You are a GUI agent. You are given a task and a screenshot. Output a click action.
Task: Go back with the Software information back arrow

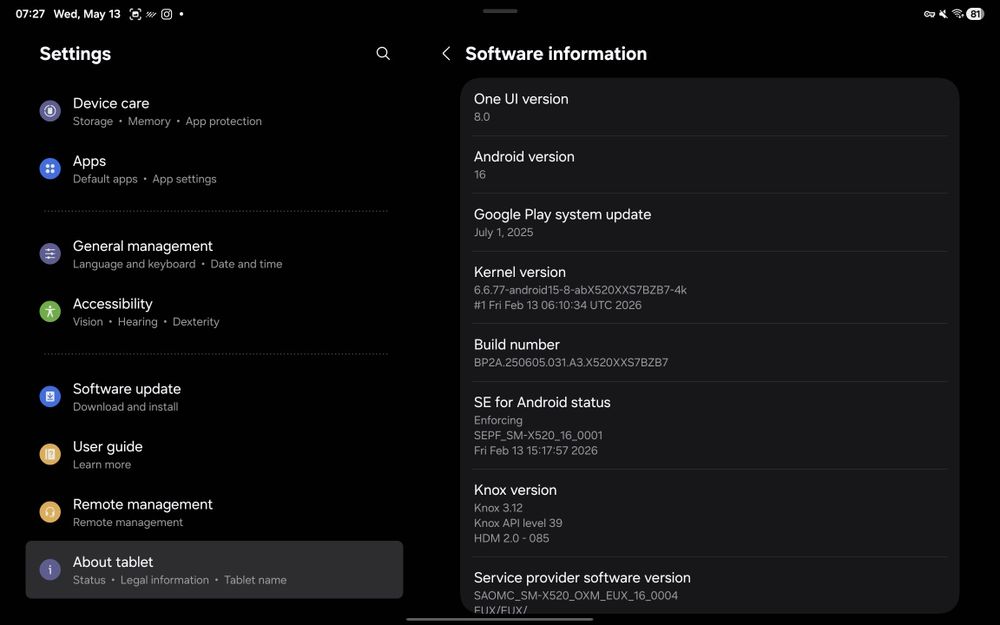coord(446,54)
